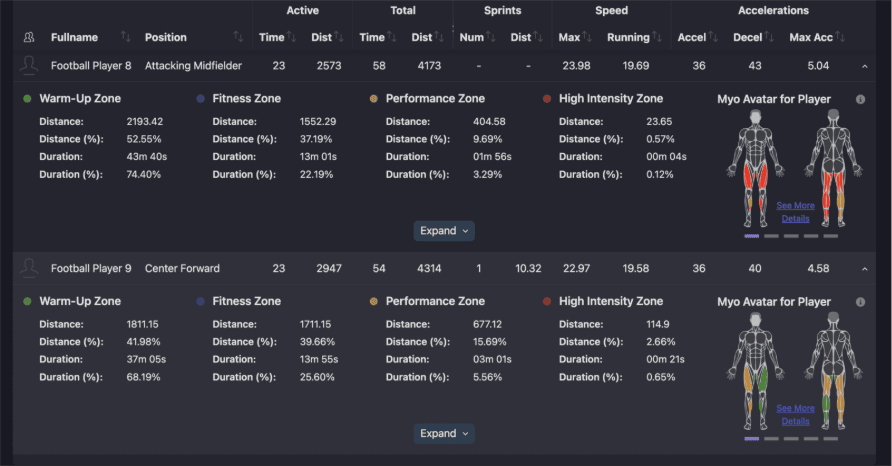Click the players icon in table header
Screen dimensions: 892x466
click(29, 37)
